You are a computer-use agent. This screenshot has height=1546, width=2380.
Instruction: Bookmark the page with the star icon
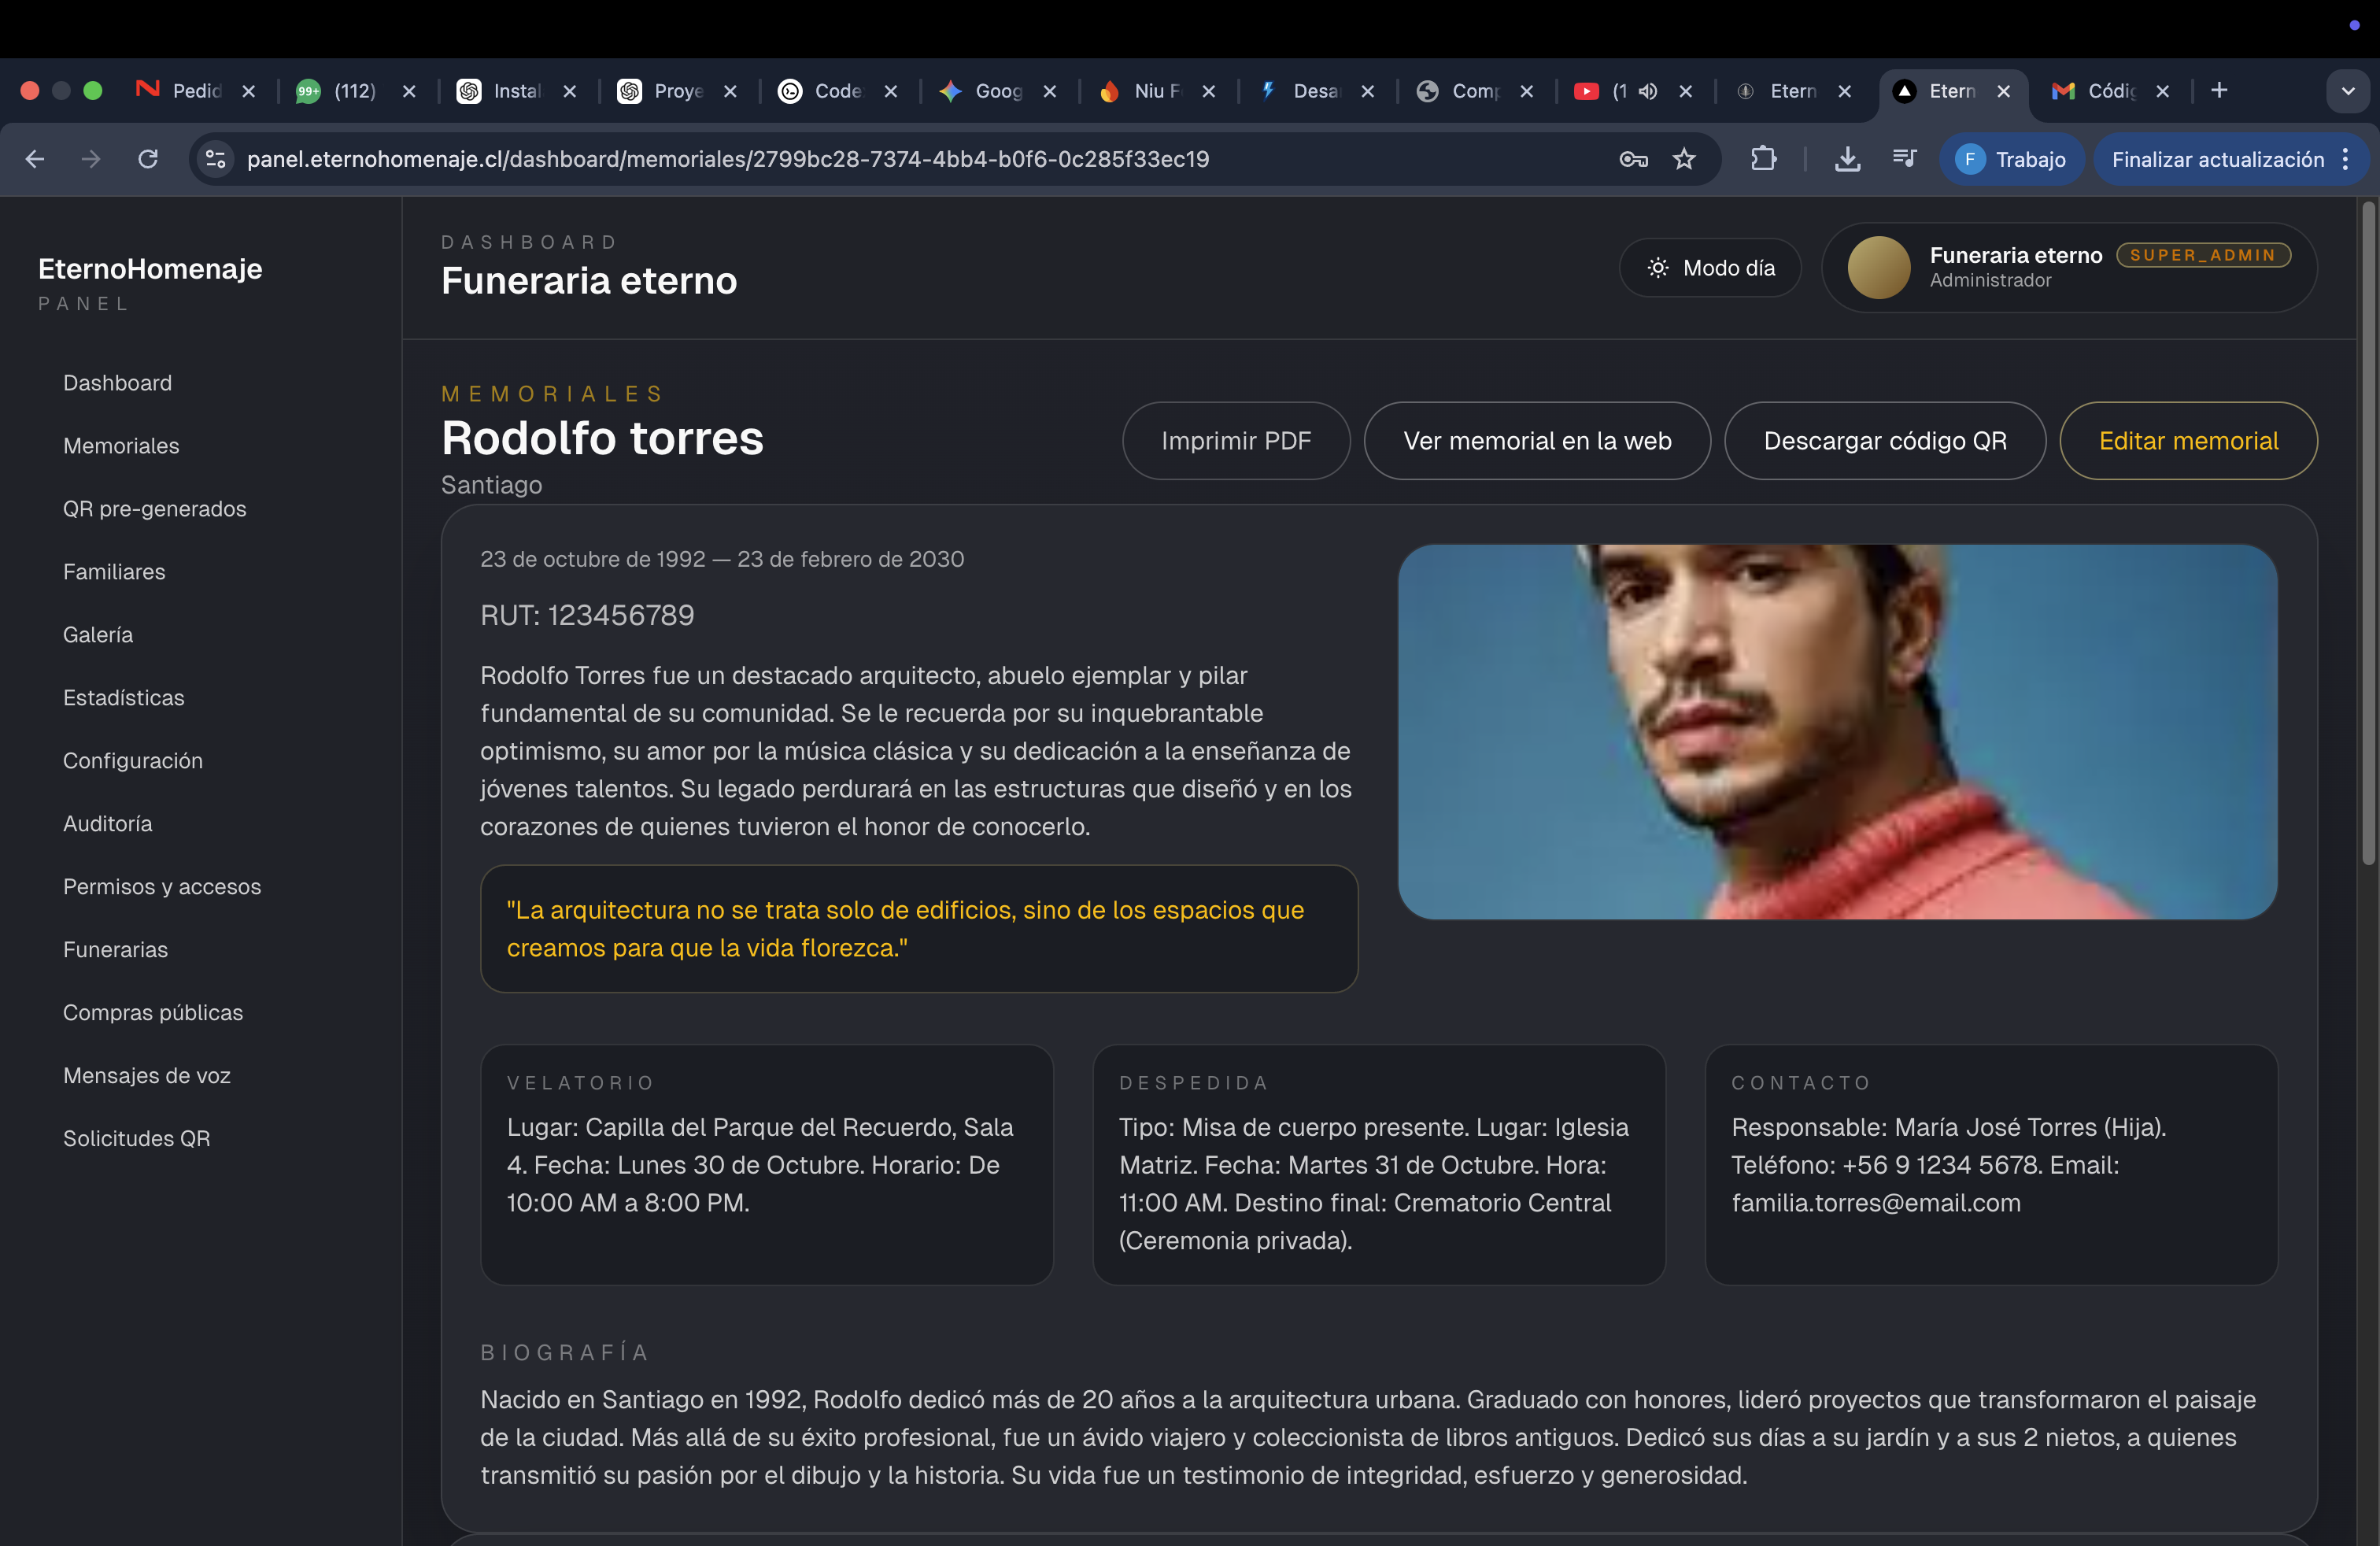[1684, 159]
